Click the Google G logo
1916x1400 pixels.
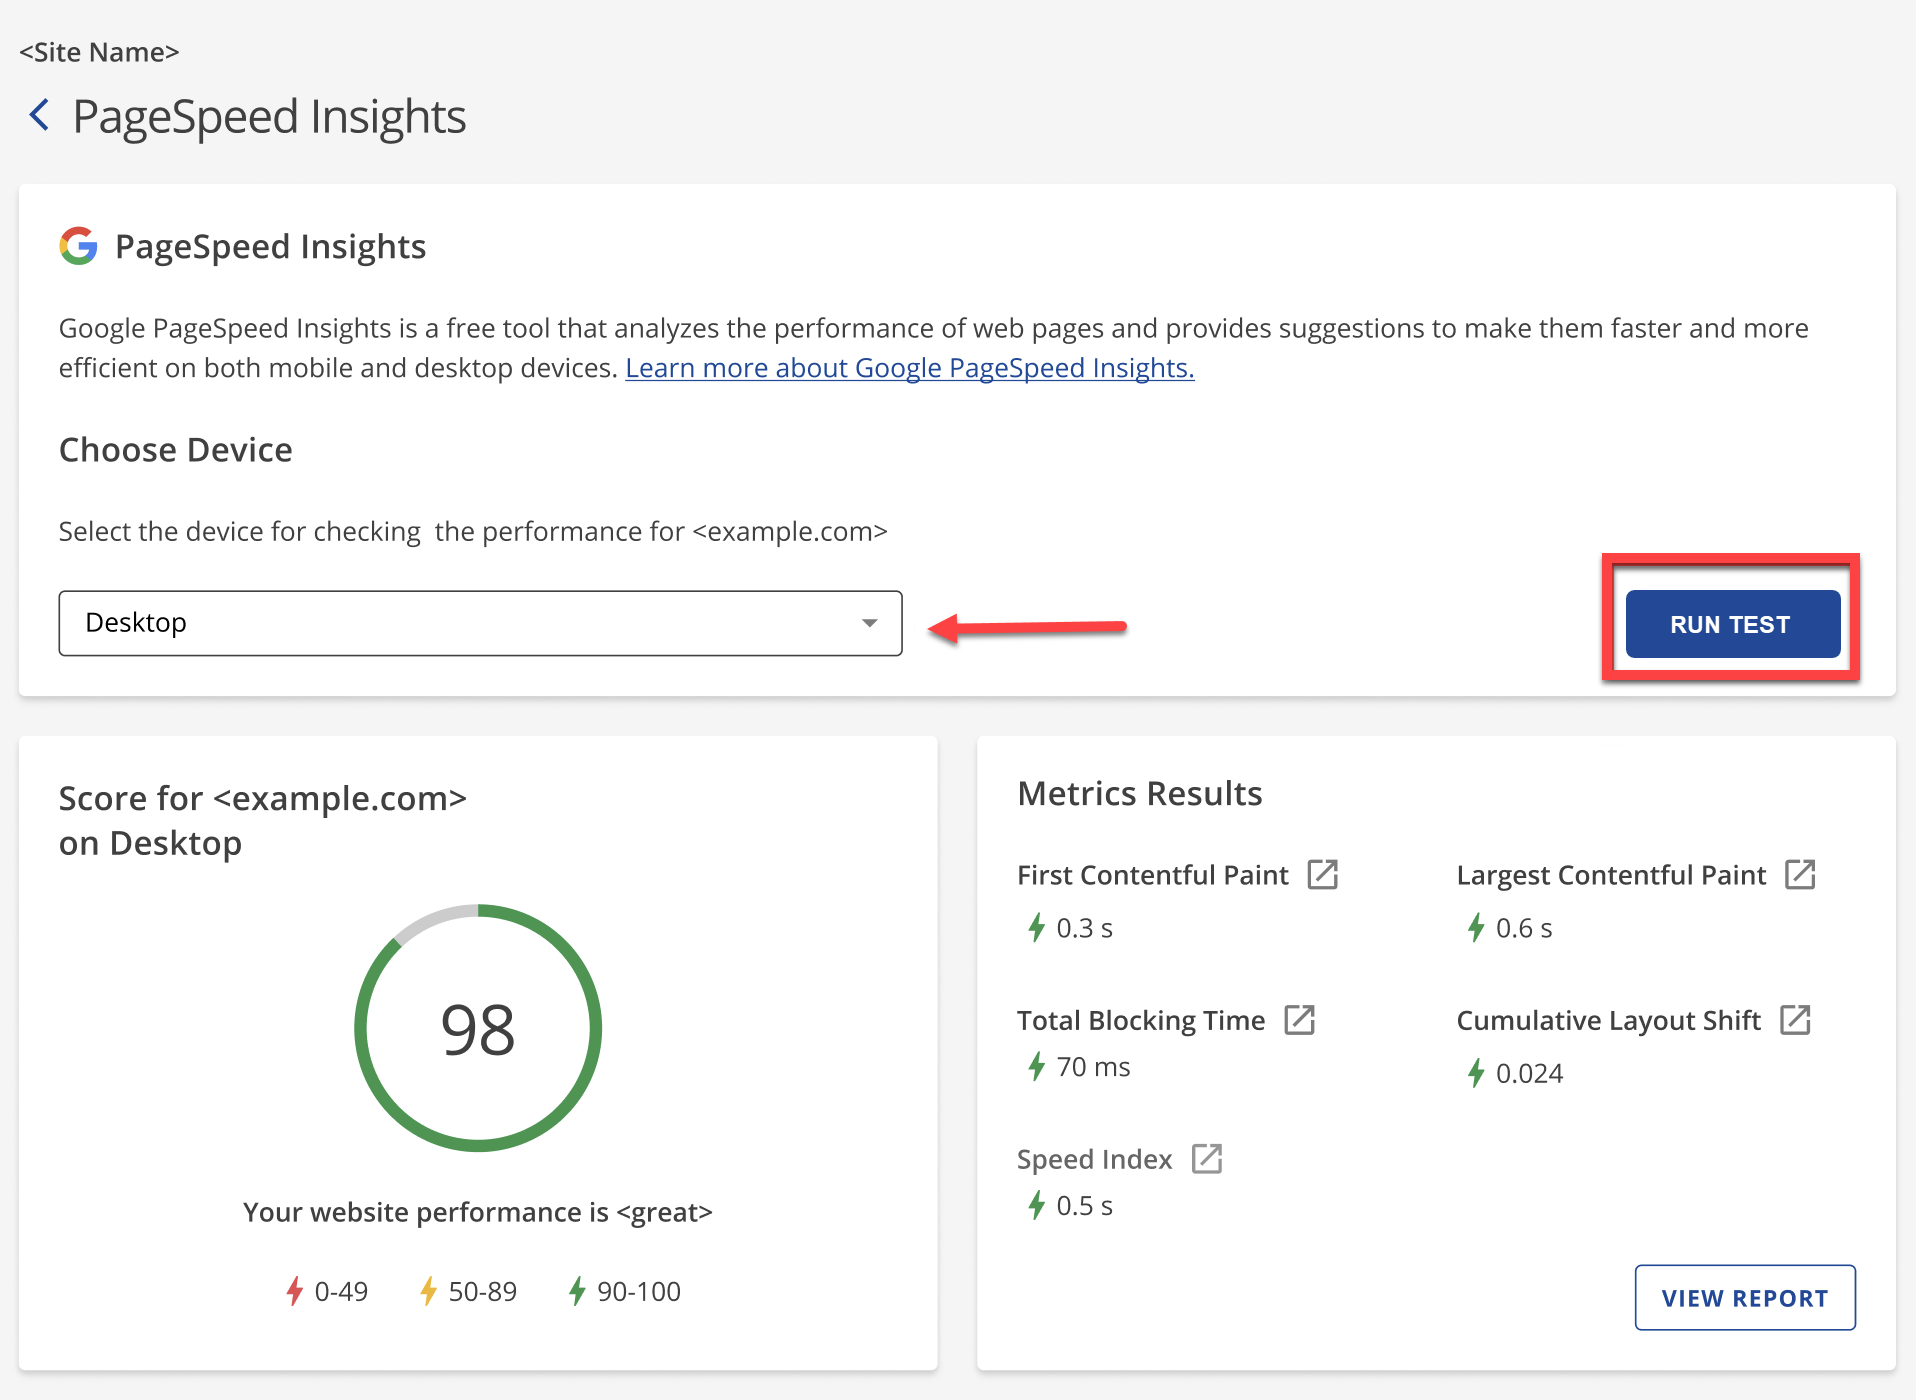[x=78, y=246]
